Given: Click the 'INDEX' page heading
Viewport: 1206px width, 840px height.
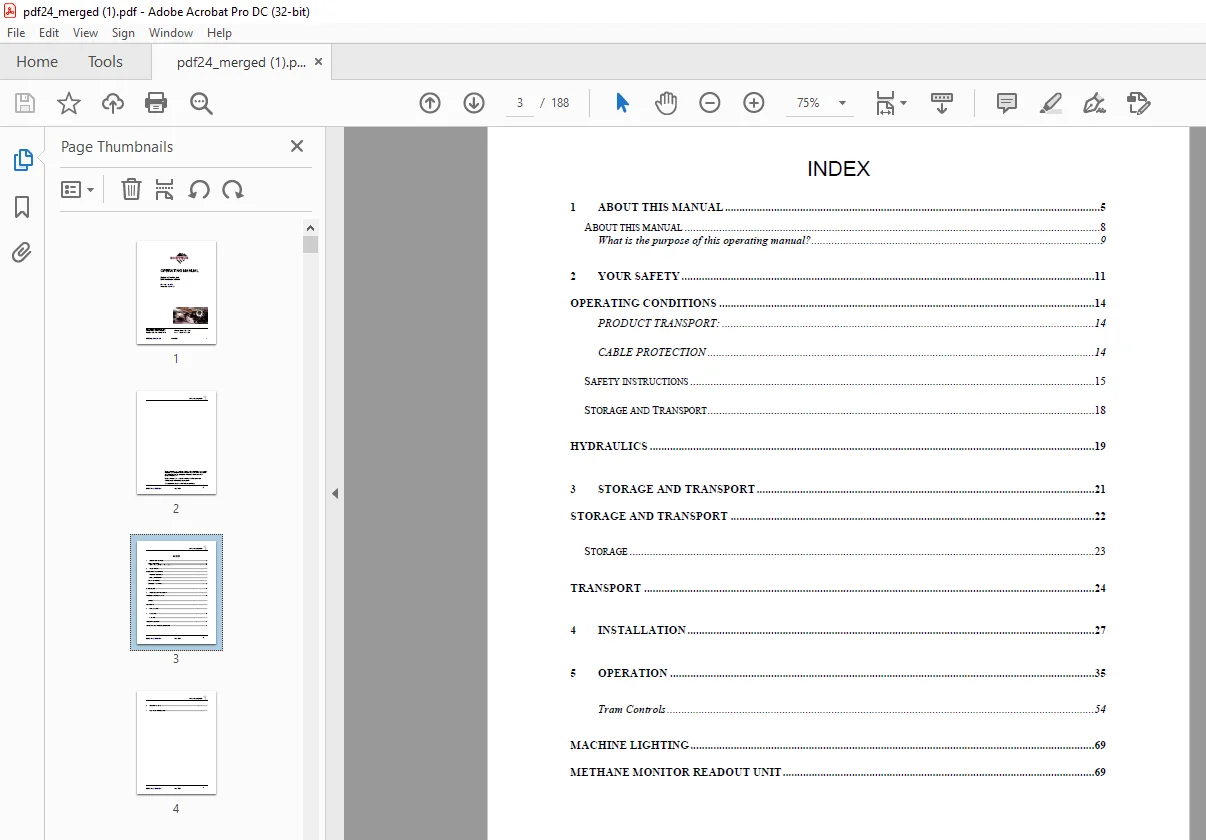Looking at the screenshot, I should click(838, 169).
